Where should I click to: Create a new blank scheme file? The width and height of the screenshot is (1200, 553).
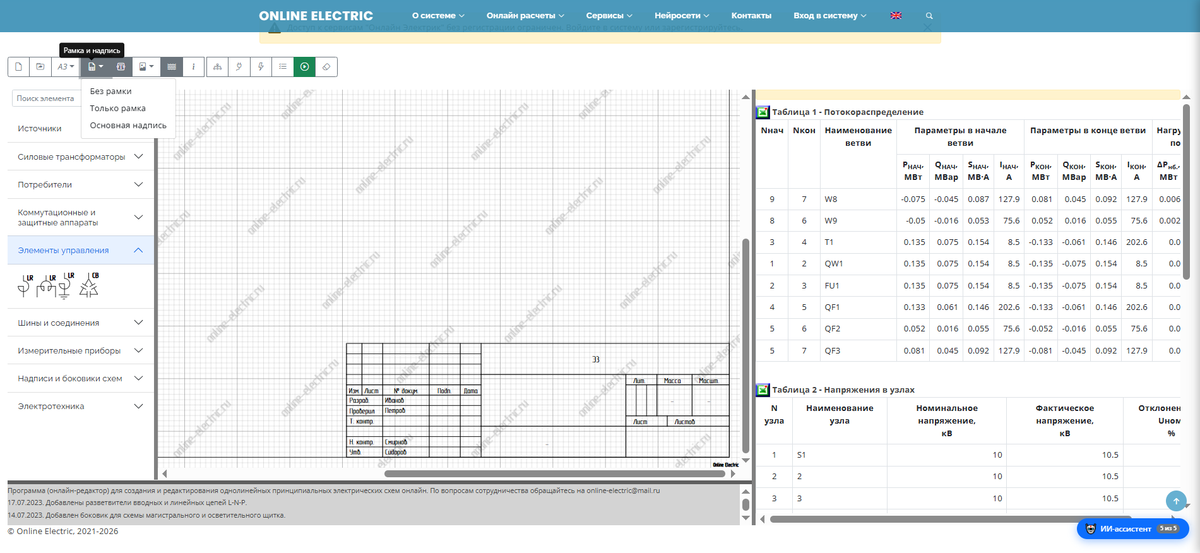pos(19,67)
